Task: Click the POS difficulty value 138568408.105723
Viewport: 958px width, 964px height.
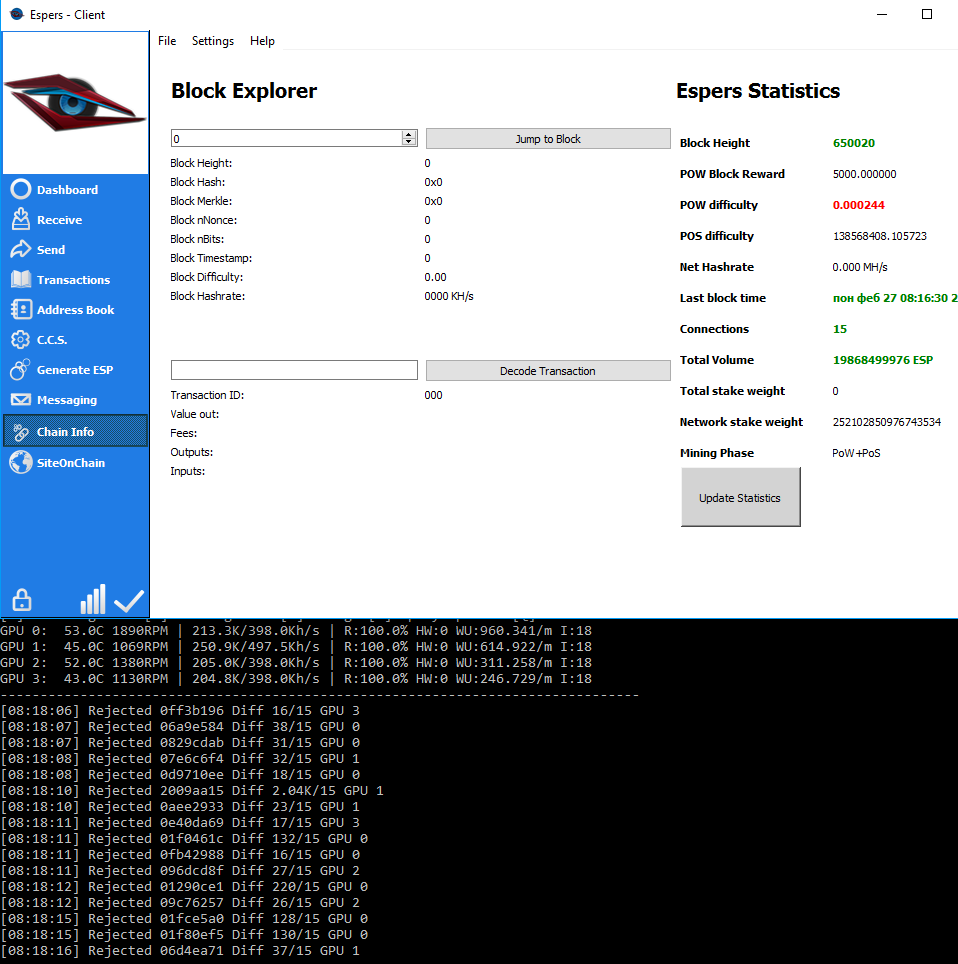Action: pos(879,236)
